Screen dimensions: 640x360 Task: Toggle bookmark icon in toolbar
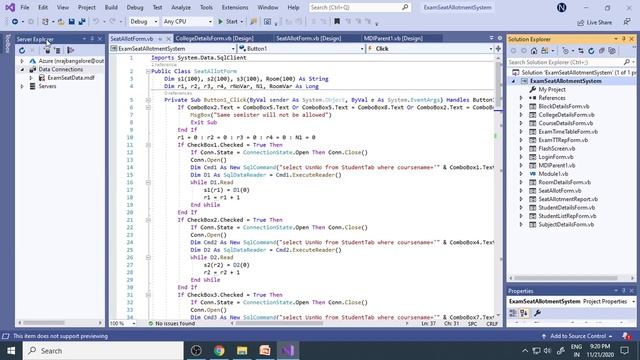click(337, 22)
